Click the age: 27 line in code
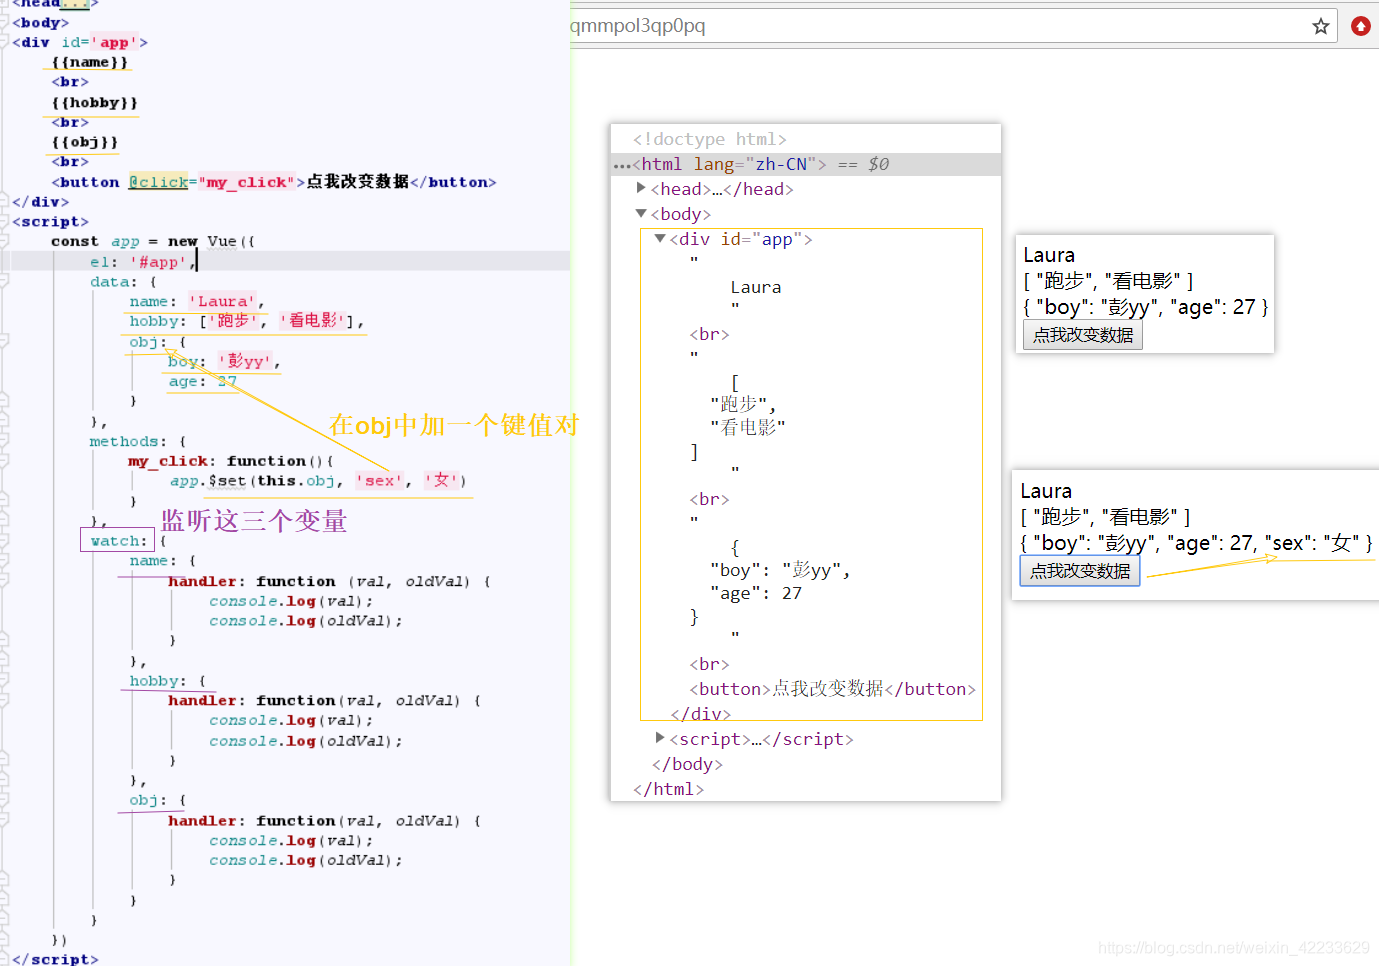Viewport: 1379px width, 966px height. coord(203,381)
